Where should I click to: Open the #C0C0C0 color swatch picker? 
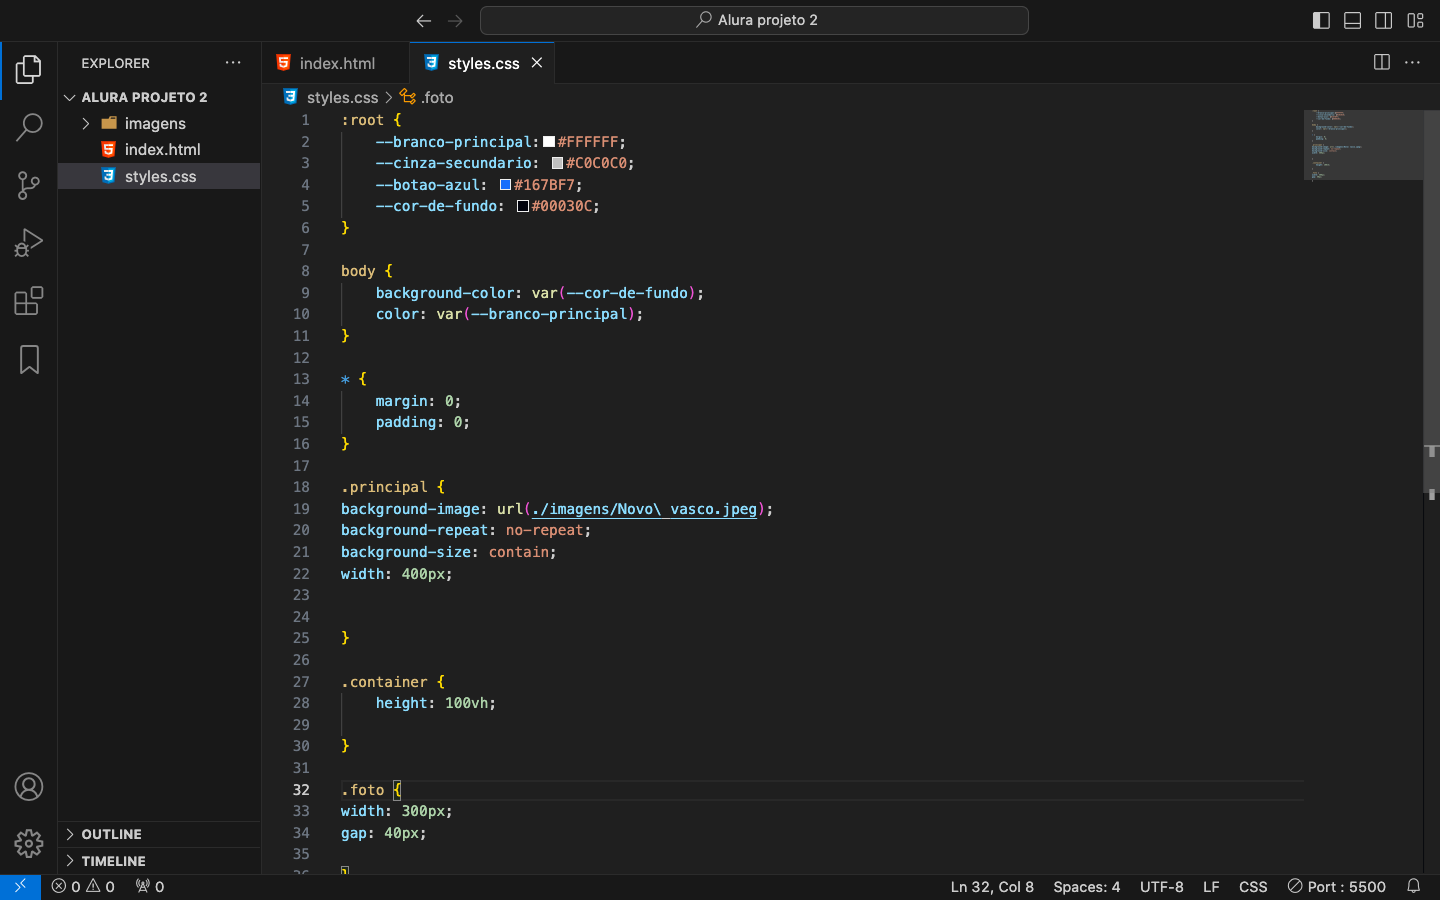(x=557, y=163)
